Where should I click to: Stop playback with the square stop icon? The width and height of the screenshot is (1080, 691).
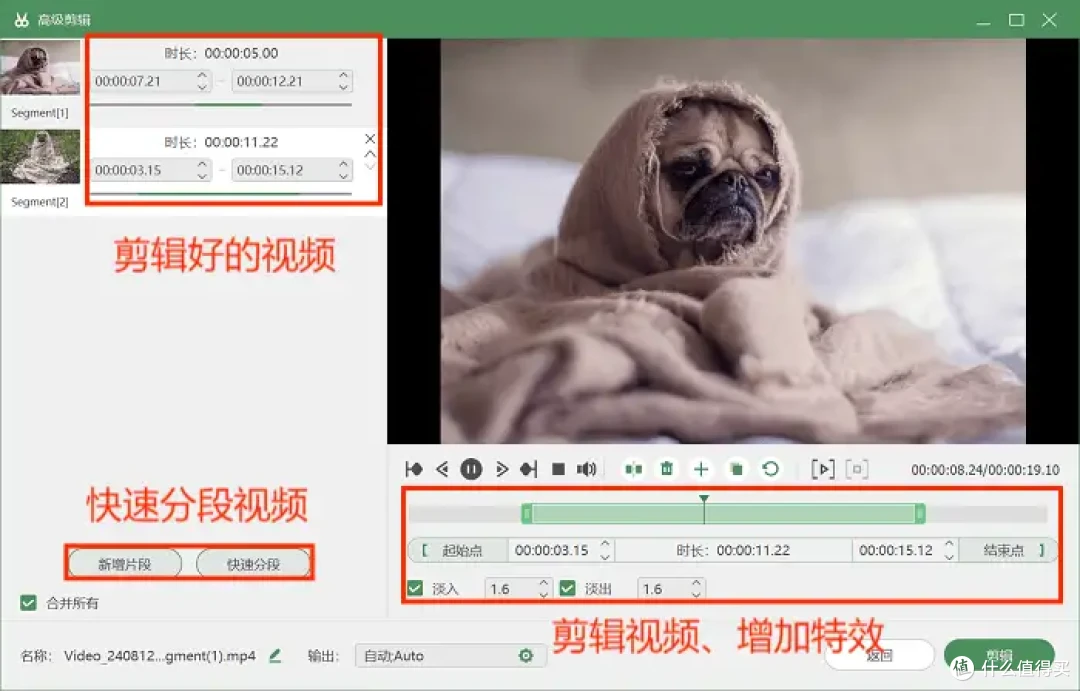coord(559,469)
